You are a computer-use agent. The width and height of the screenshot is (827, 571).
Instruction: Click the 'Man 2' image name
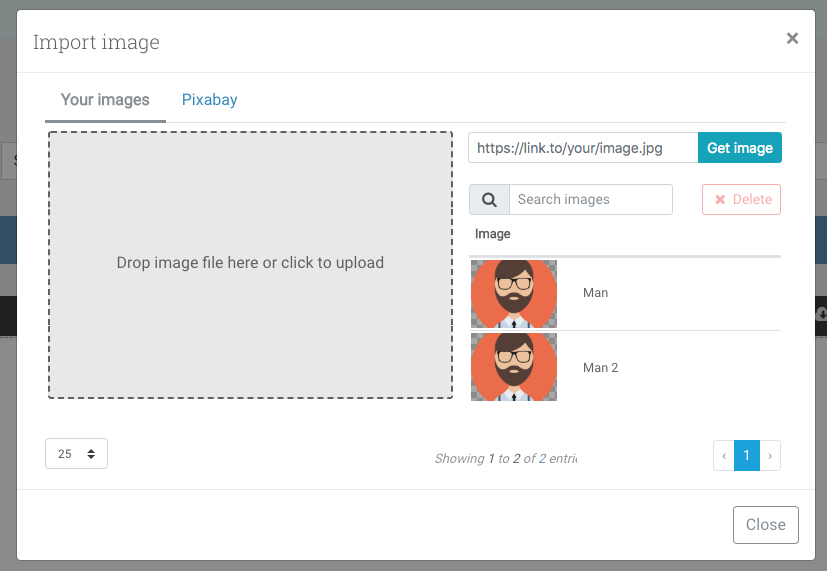pos(600,368)
